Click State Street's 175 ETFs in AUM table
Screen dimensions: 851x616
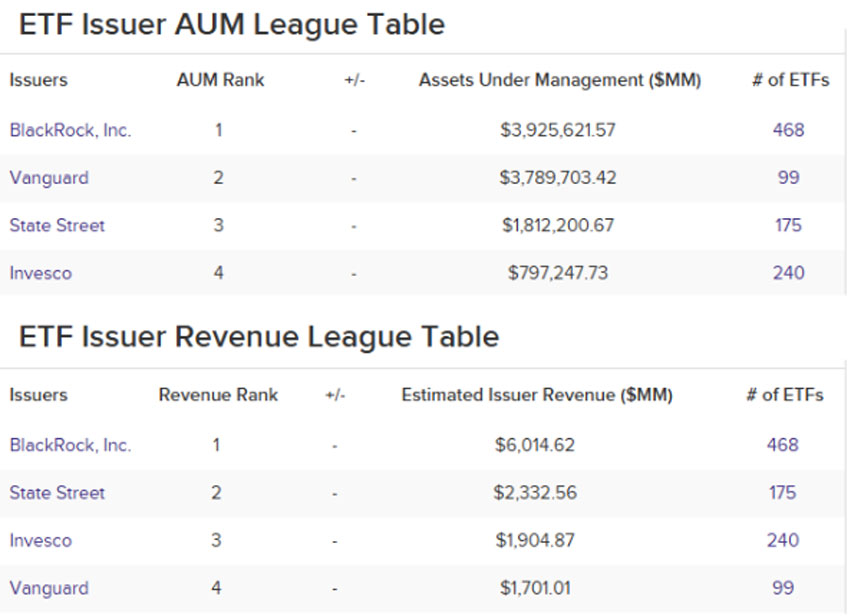788,226
